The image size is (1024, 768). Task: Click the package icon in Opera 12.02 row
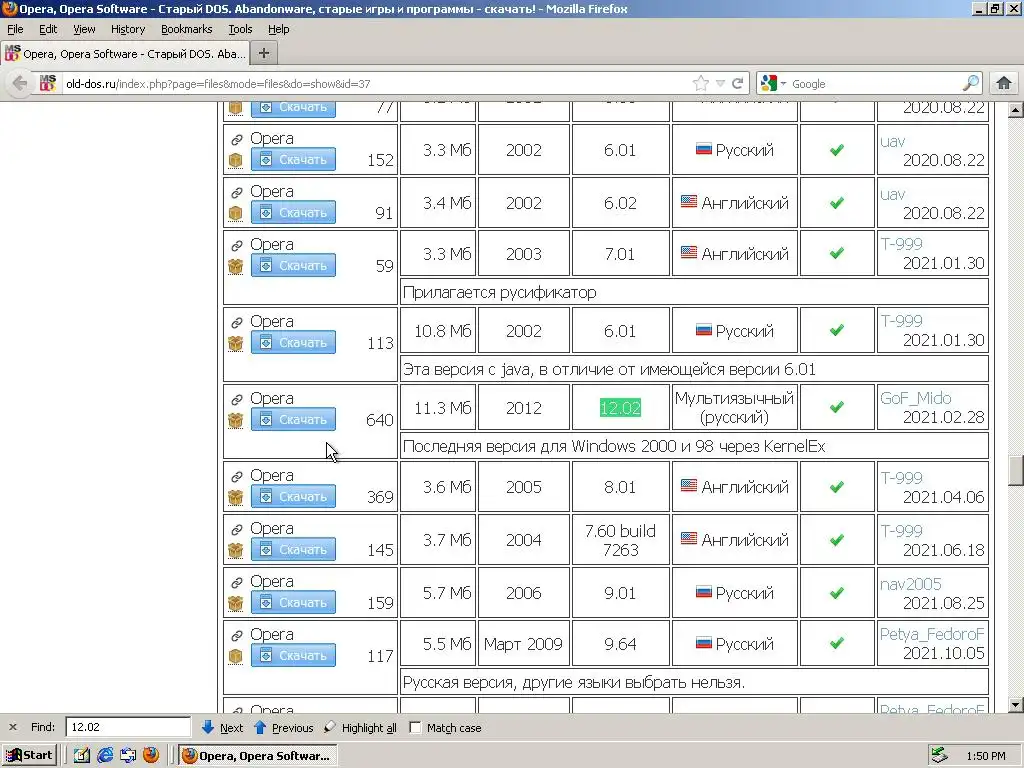(x=236, y=420)
